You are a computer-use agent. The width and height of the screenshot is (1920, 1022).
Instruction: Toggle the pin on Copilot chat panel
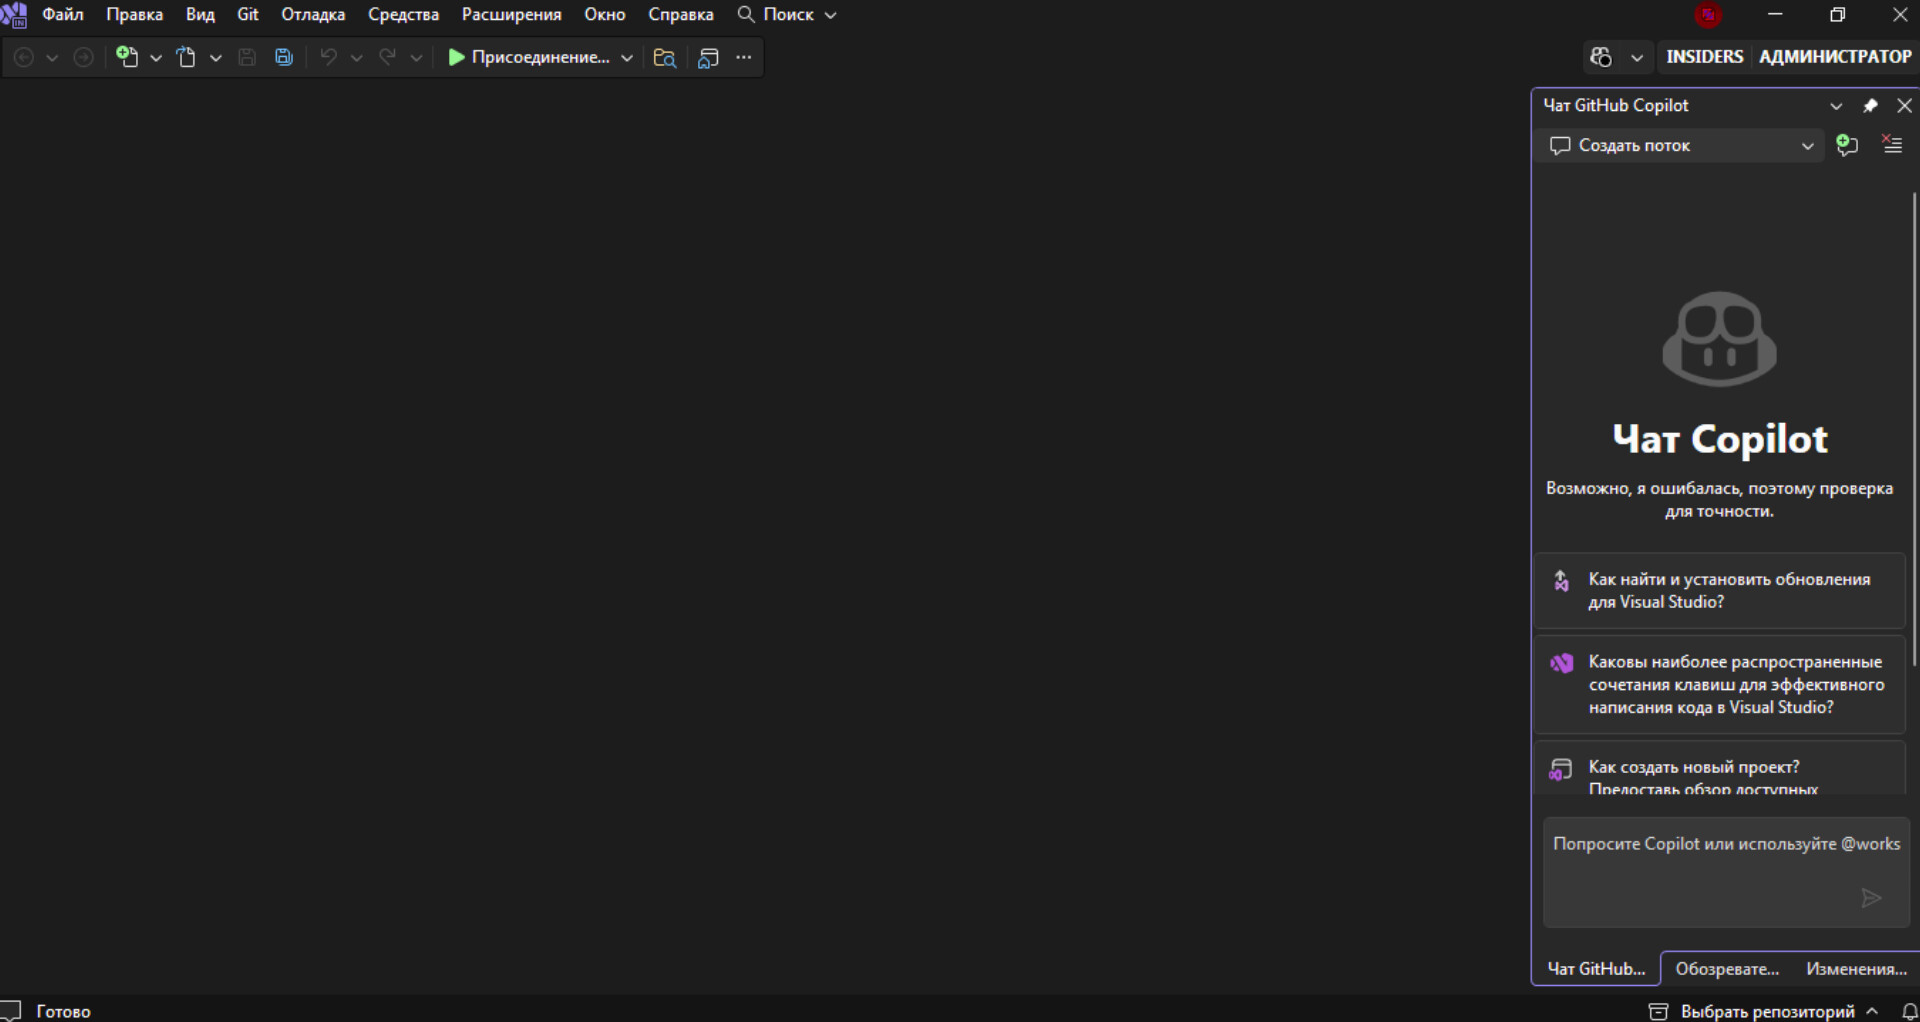pyautogui.click(x=1870, y=105)
